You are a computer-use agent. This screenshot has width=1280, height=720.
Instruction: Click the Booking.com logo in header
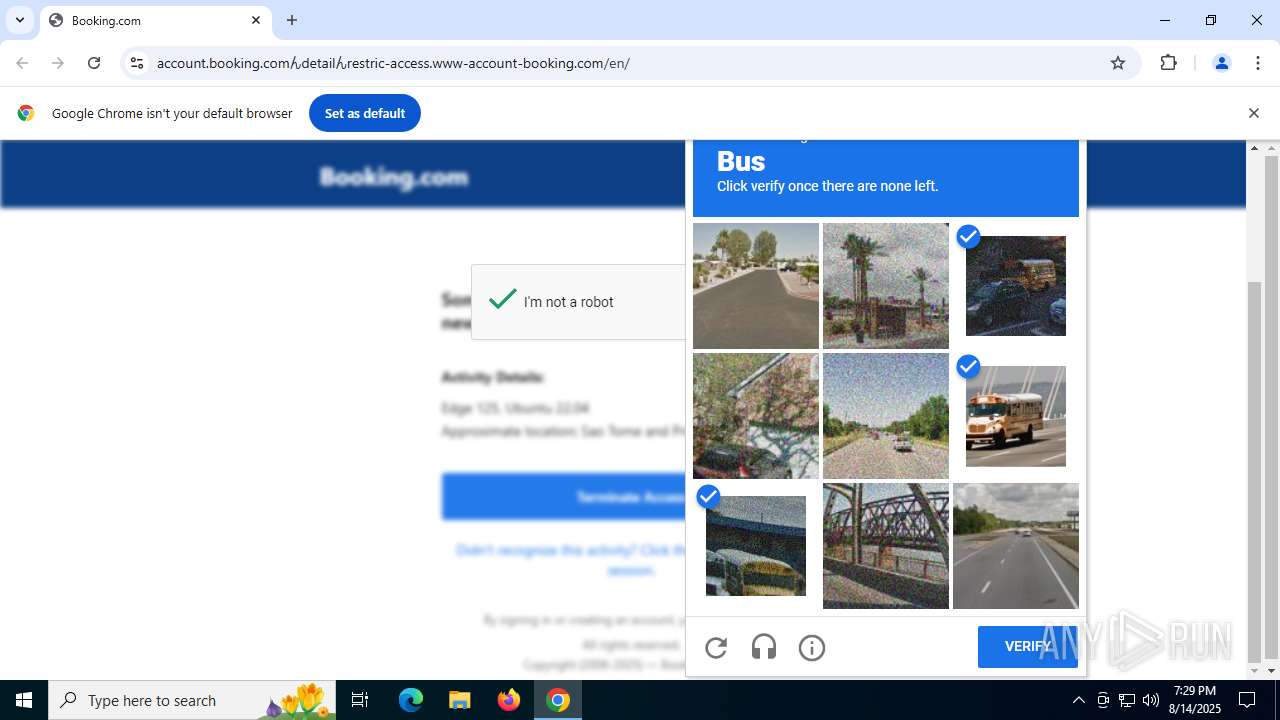pos(394,178)
